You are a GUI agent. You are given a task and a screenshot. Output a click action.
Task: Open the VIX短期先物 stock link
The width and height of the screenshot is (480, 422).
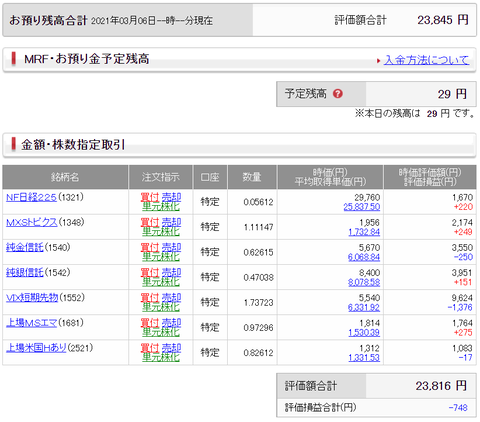pyautogui.click(x=32, y=297)
